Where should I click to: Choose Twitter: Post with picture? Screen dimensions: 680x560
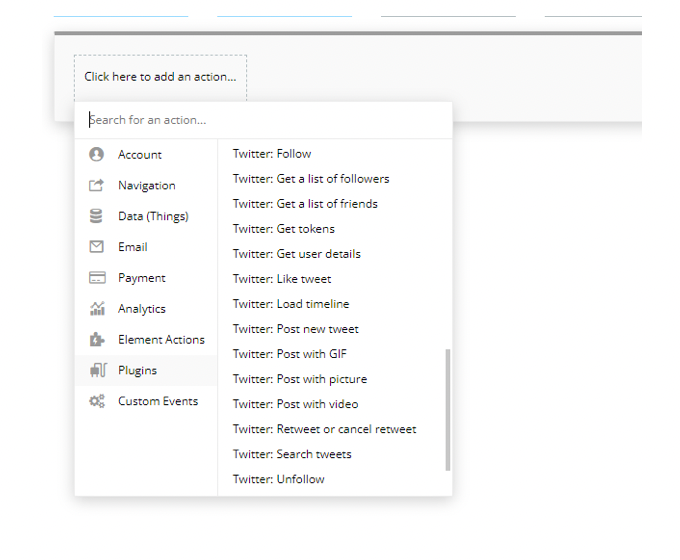click(x=300, y=379)
